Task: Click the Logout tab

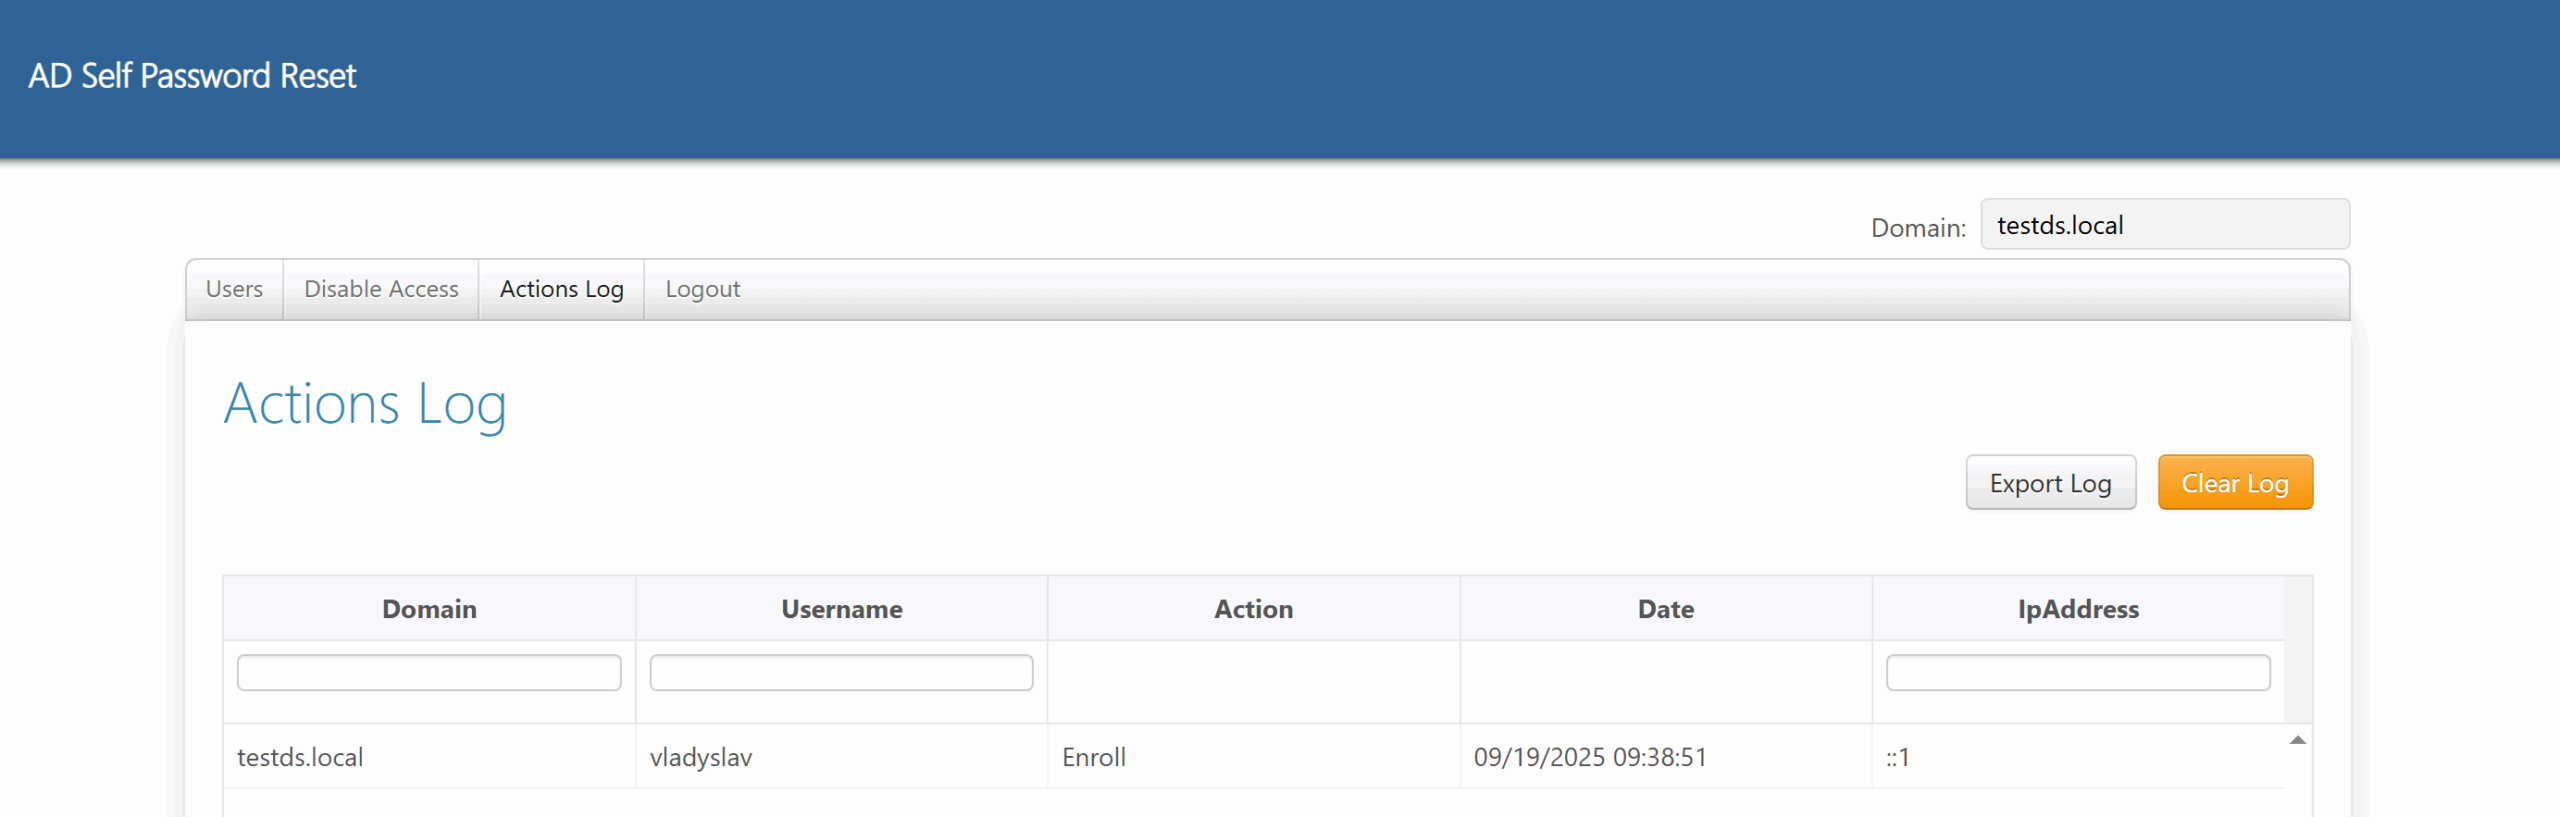Action: pyautogui.click(x=702, y=290)
